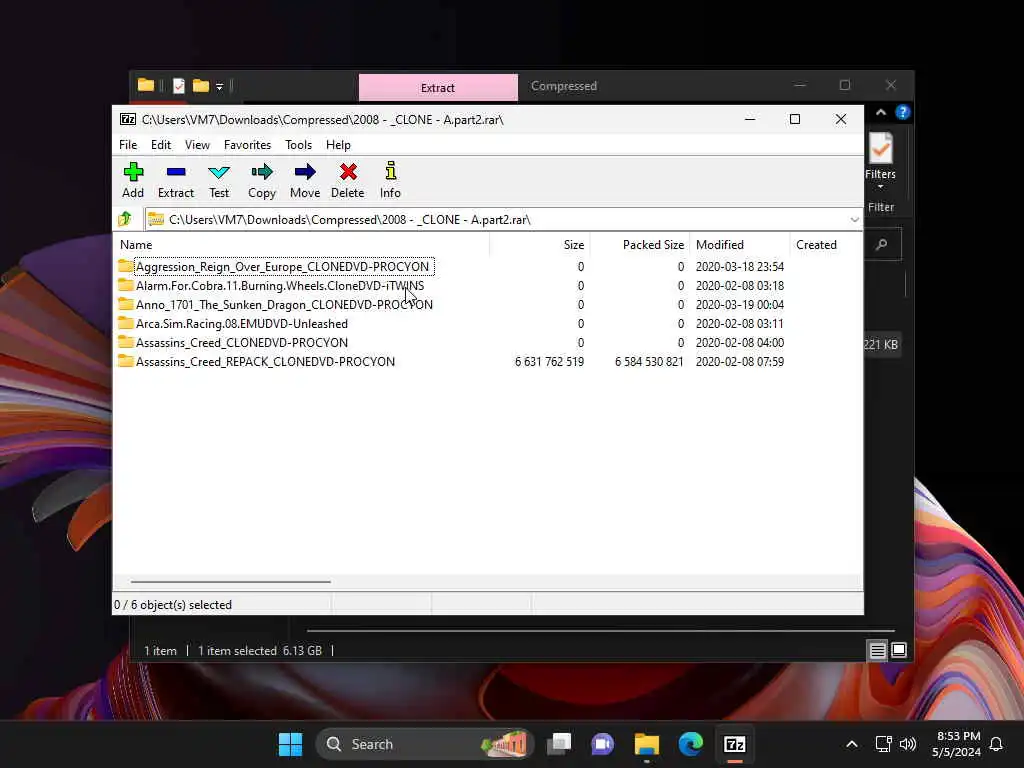Open the View menu
1024x768 pixels.
tap(197, 144)
